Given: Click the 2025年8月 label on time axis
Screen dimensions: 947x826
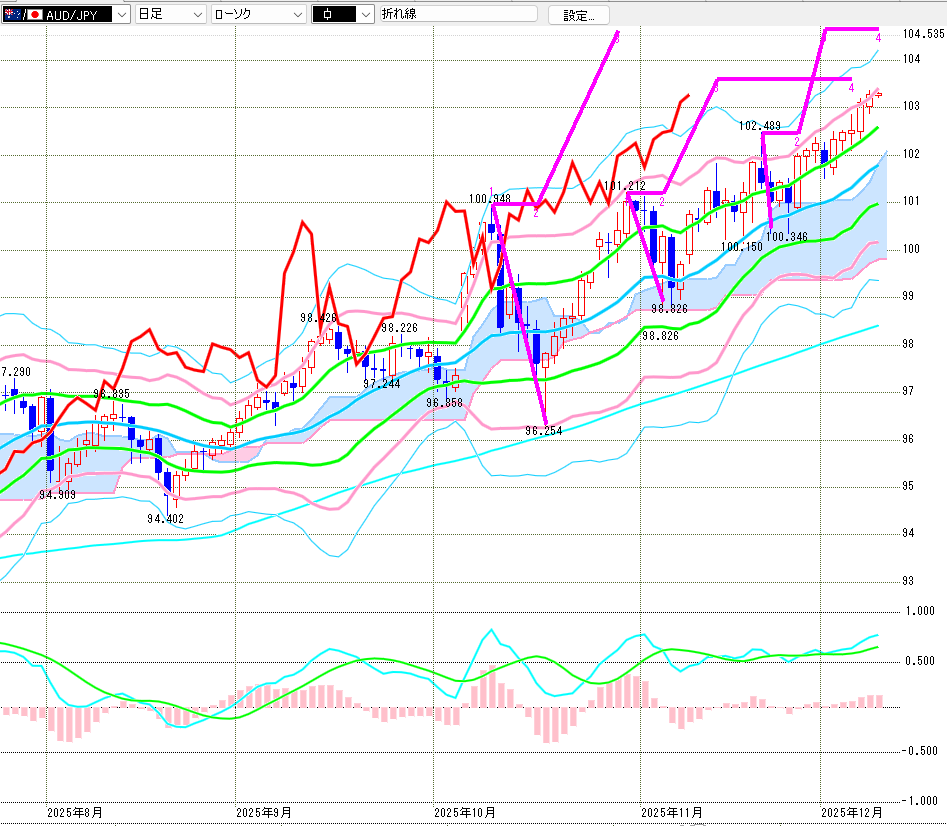Looking at the screenshot, I should pos(74,813).
